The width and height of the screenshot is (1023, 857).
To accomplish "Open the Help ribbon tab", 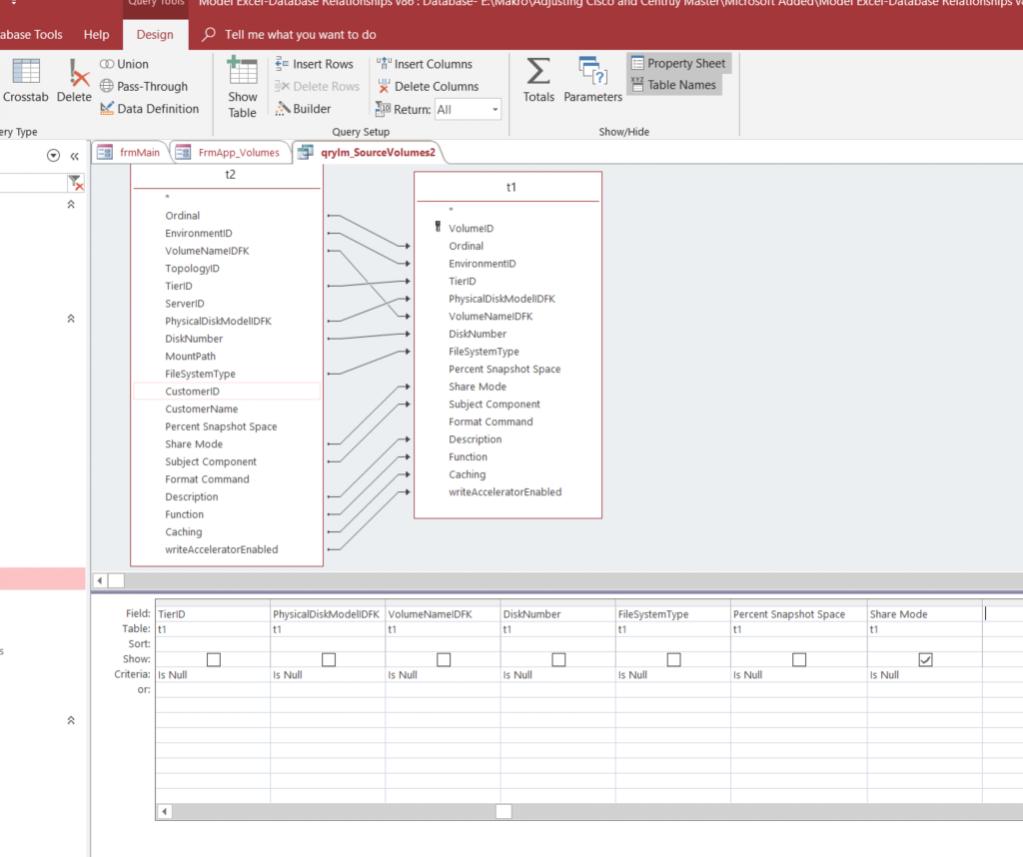I will click(x=97, y=35).
